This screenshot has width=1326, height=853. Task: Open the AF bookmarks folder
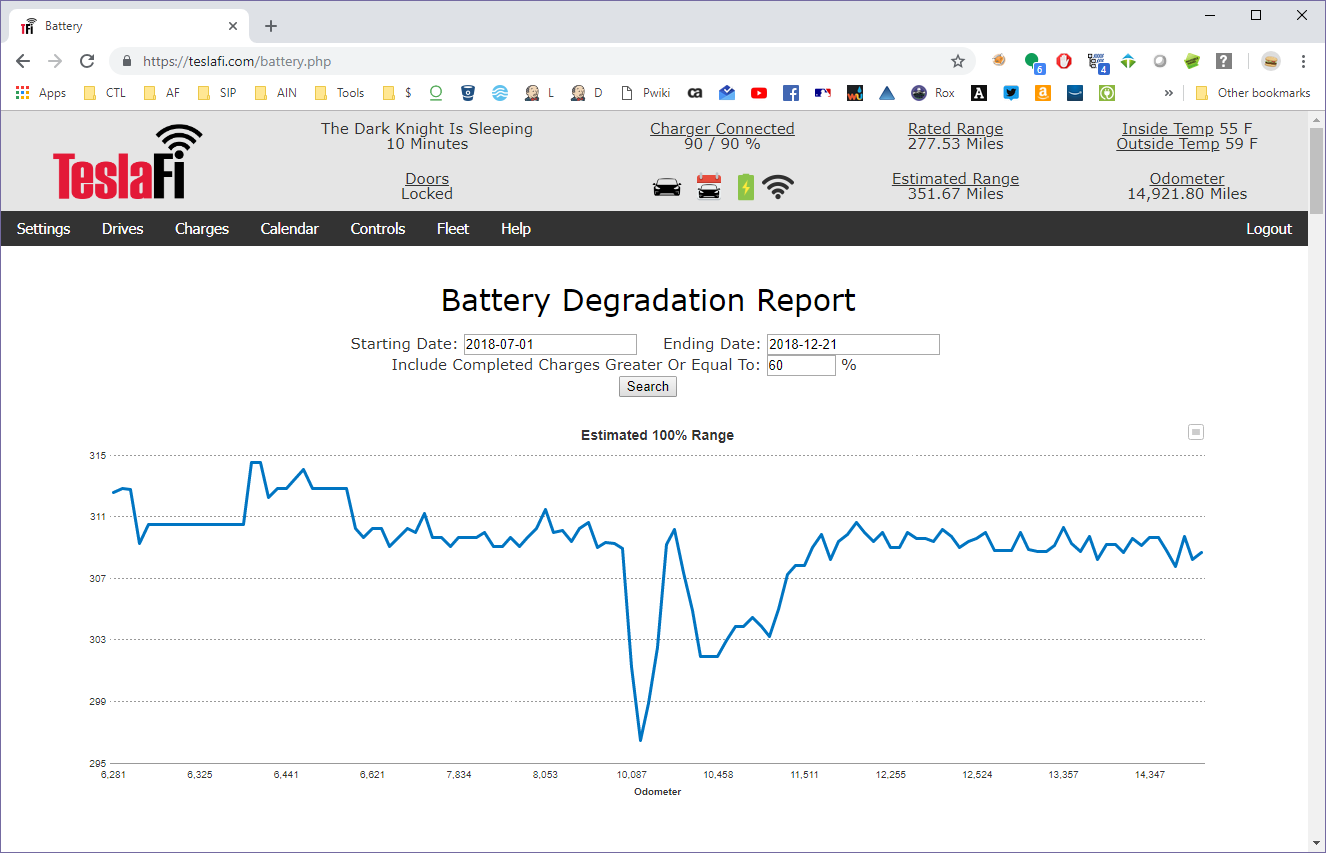point(161,93)
